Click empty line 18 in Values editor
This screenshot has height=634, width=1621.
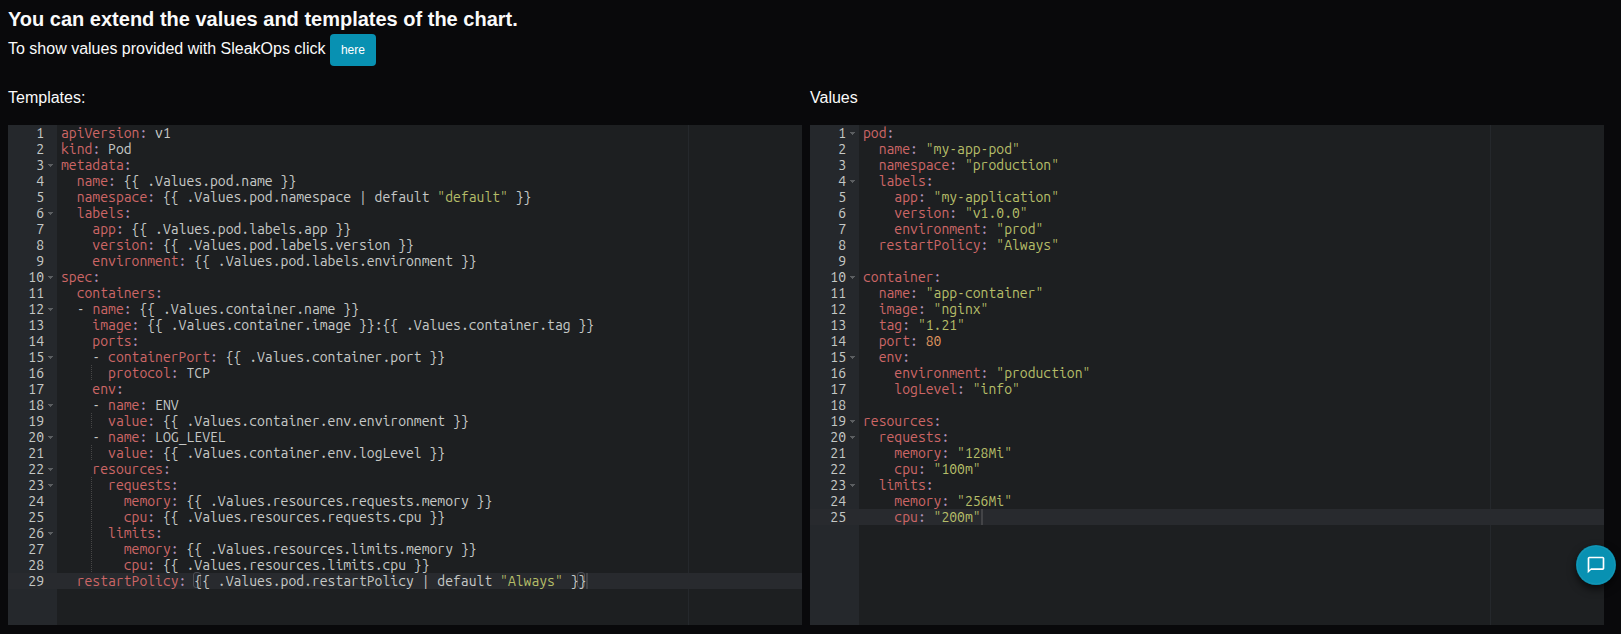click(x=1231, y=405)
